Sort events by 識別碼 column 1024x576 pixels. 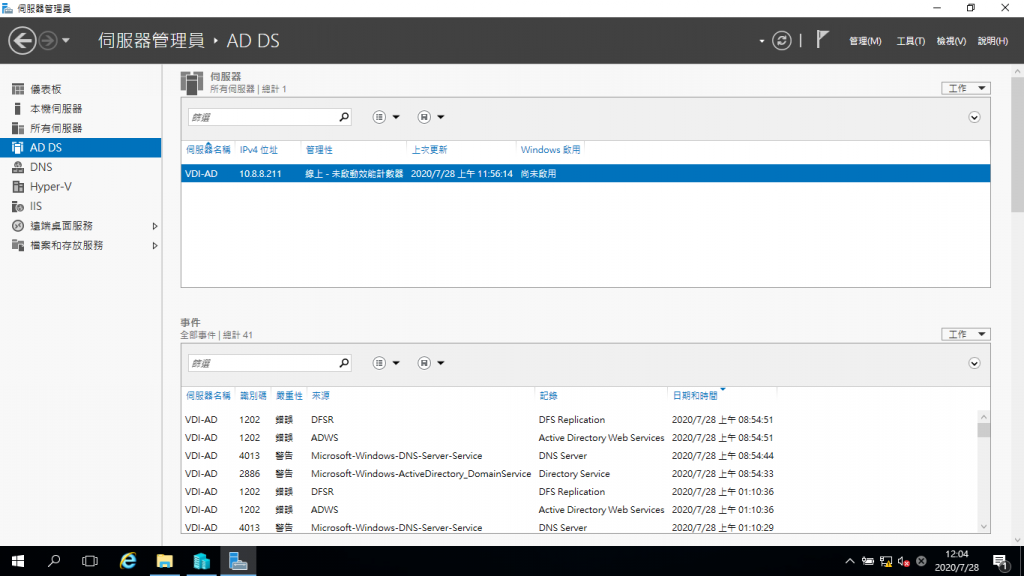[253, 396]
